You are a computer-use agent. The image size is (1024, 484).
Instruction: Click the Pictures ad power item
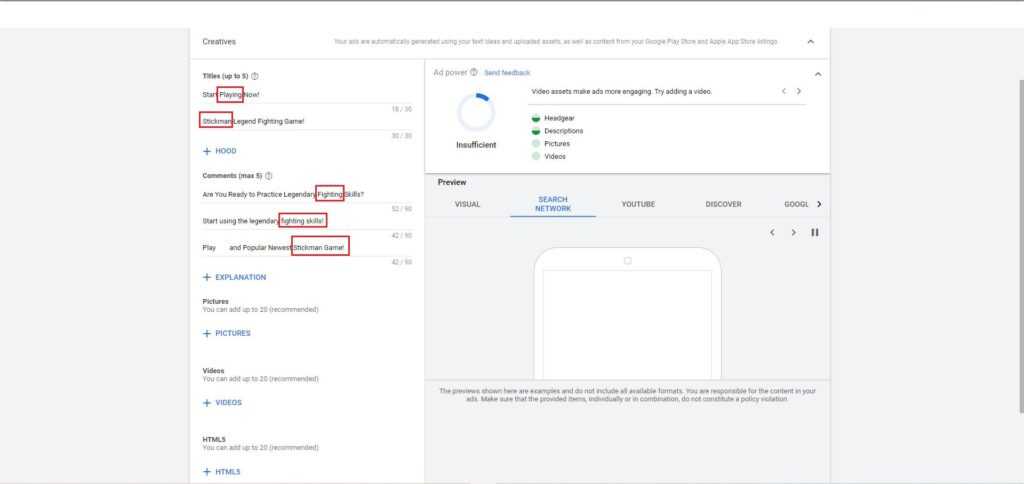click(551, 144)
